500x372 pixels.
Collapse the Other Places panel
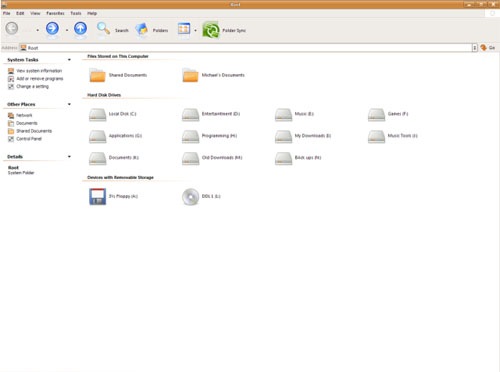[x=69, y=104]
